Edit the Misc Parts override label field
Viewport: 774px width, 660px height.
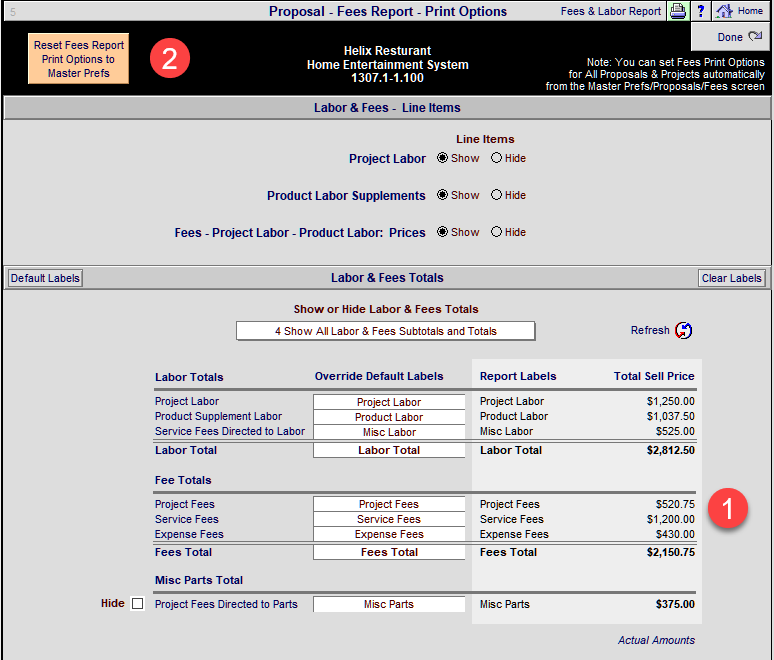389,604
